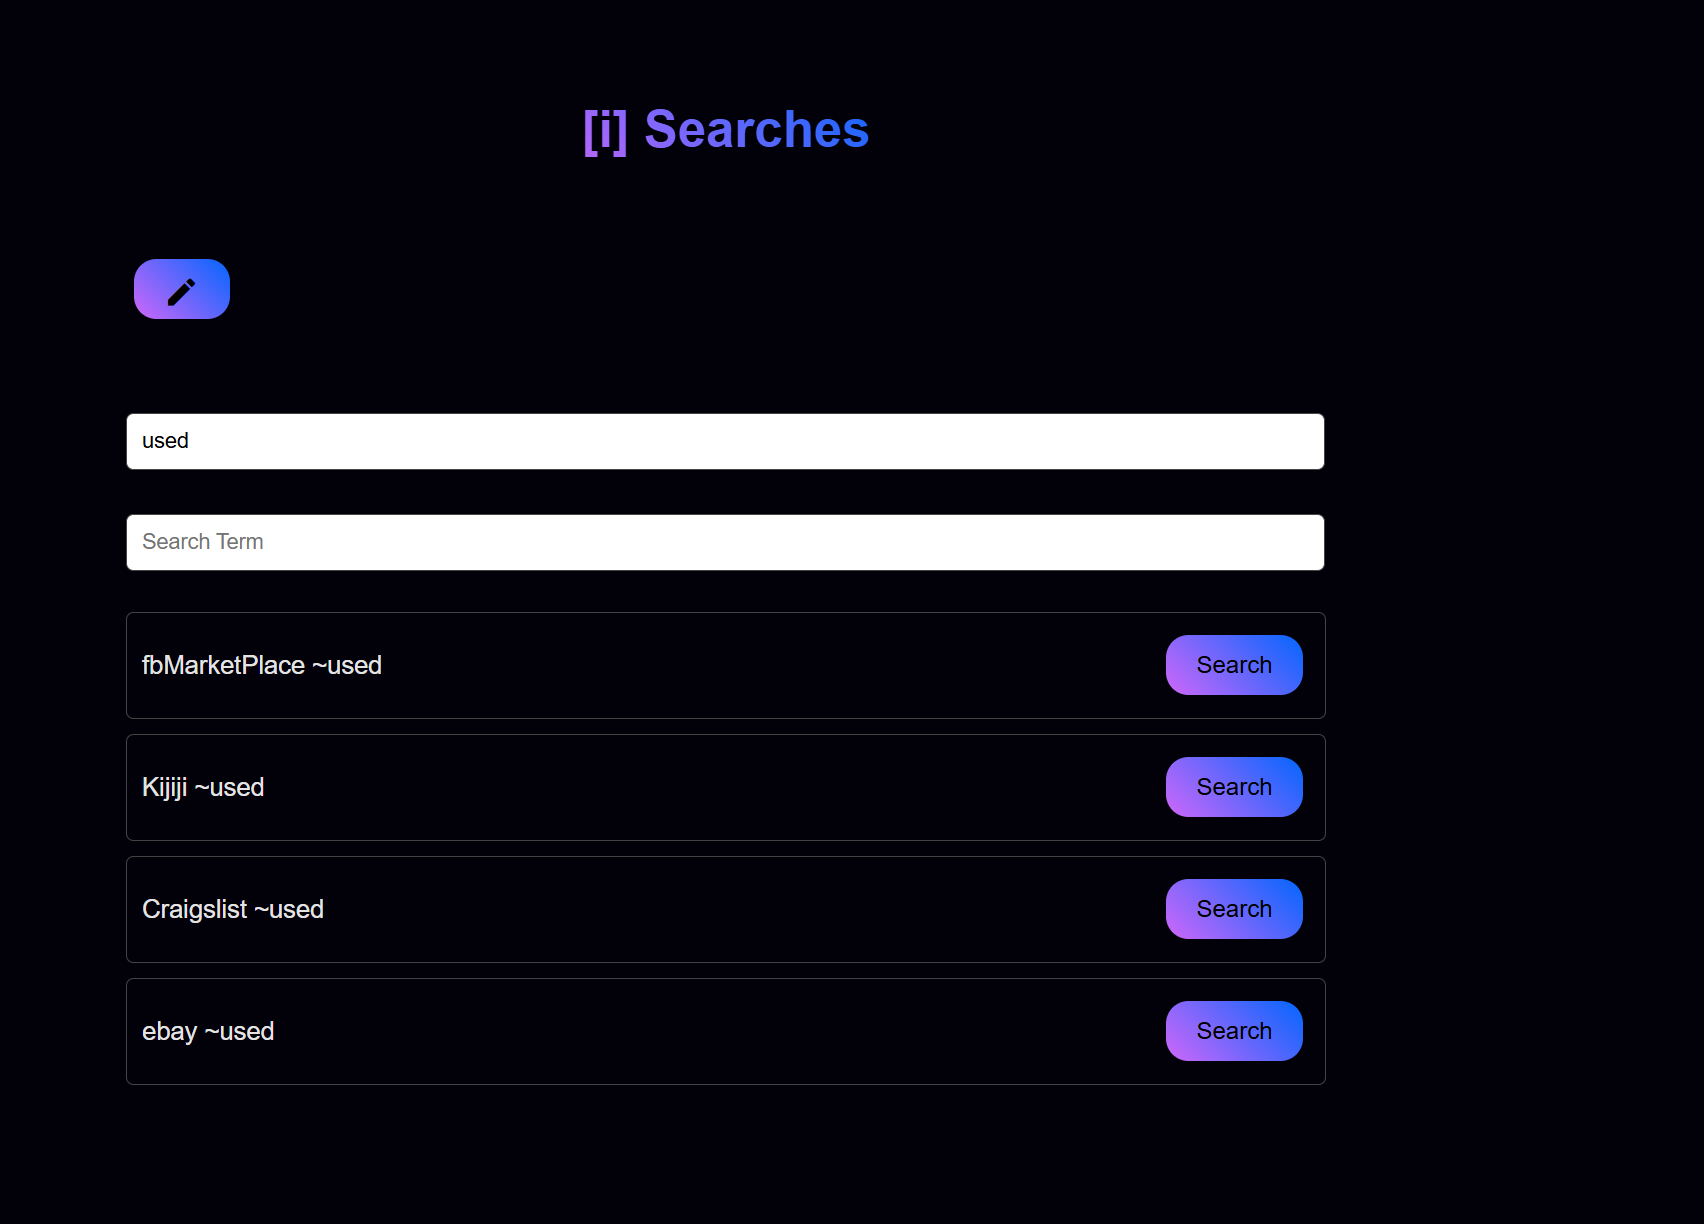Search fbMarketPlace for used
The width and height of the screenshot is (1704, 1224).
click(x=1234, y=665)
